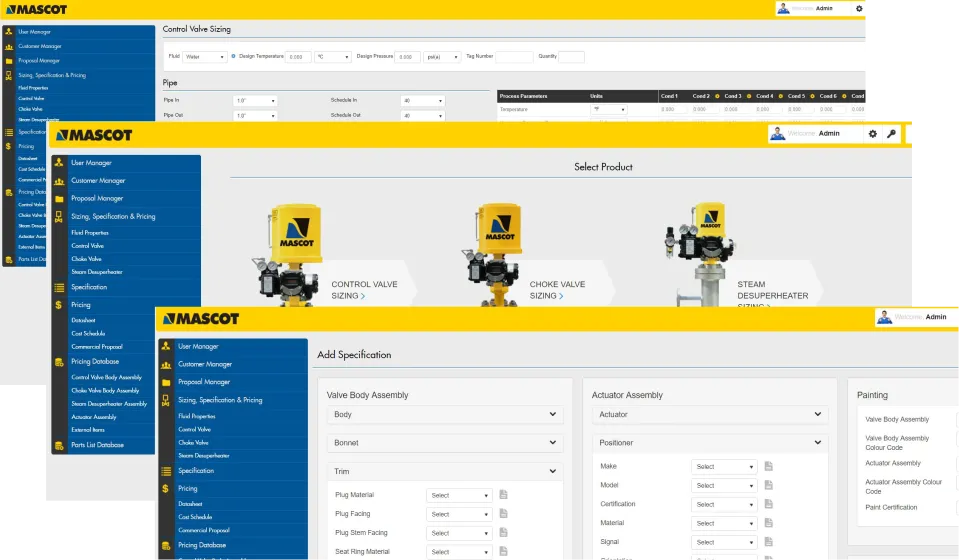Click document icon beside Positioner Model

coord(769,485)
